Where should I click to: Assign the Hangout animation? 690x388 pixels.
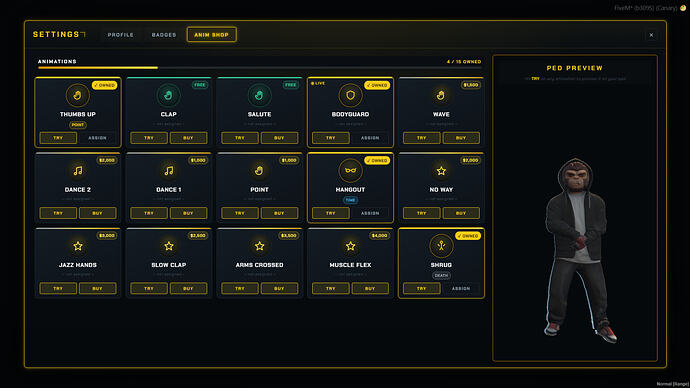pyautogui.click(x=370, y=213)
